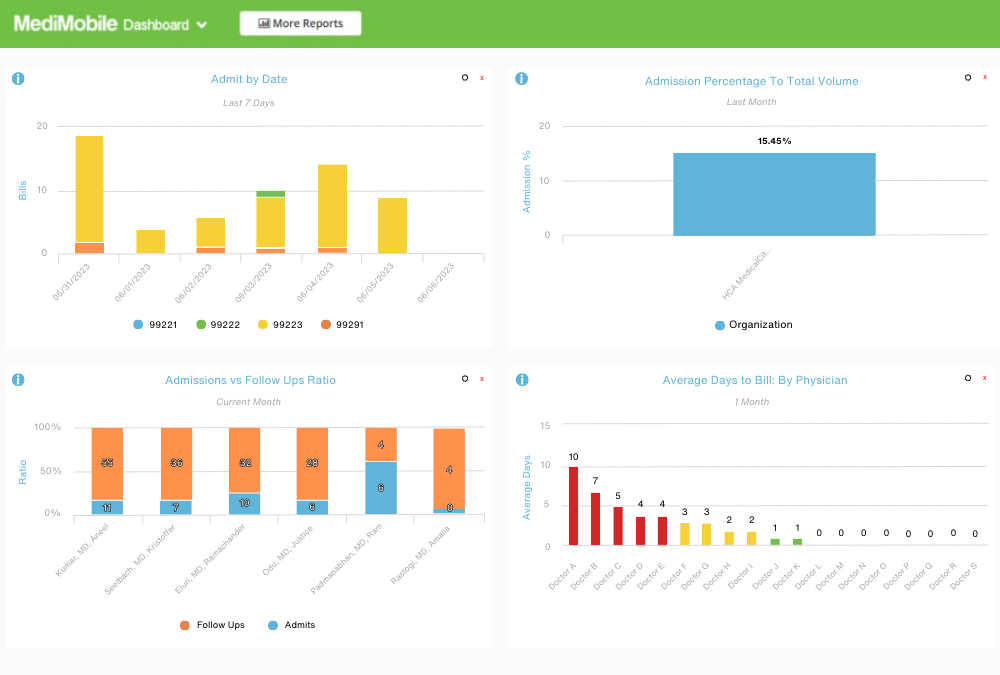The width and height of the screenshot is (1000, 675).
Task: Click the info icon on Admissions vs Follow Ups Ratio
Action: tap(18, 379)
